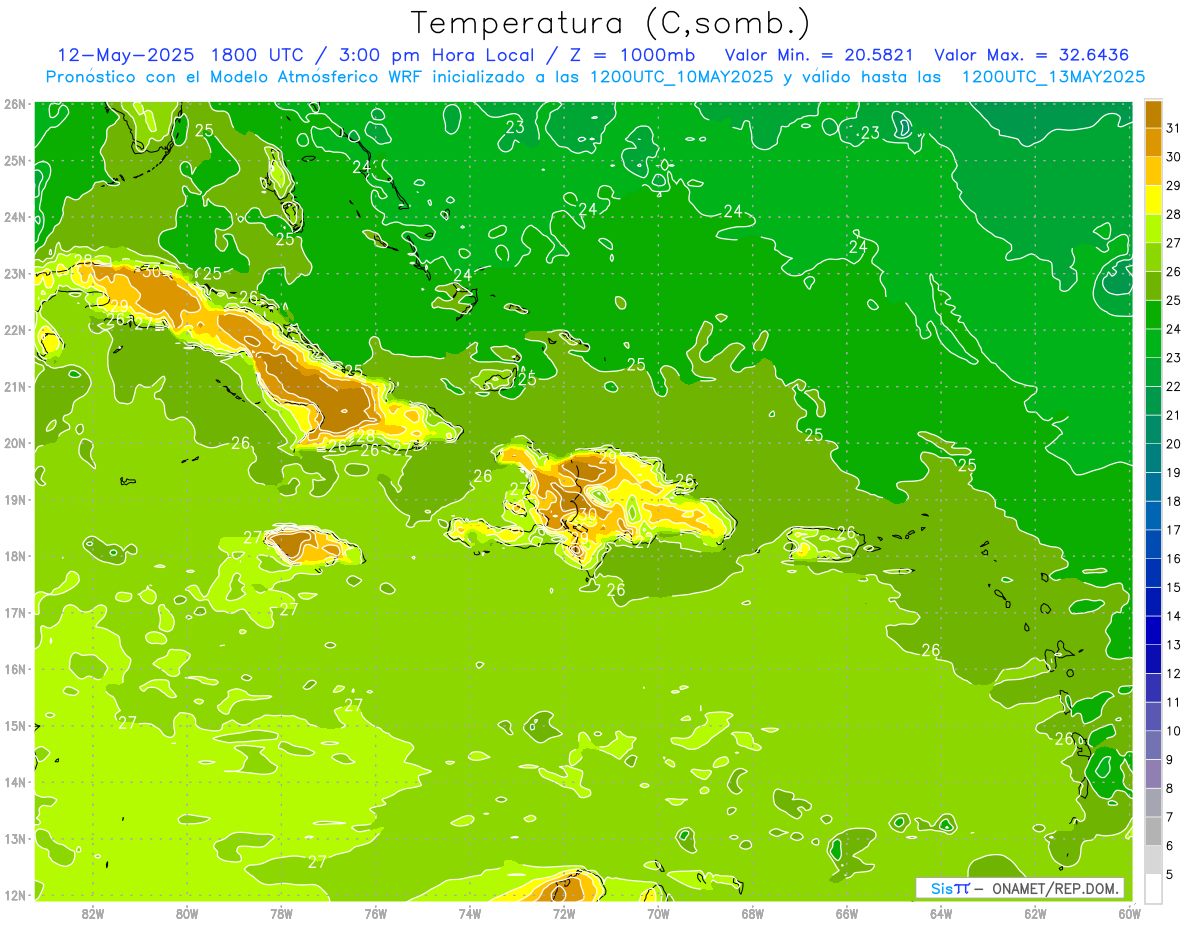Click the color bar label 10

tap(1173, 731)
